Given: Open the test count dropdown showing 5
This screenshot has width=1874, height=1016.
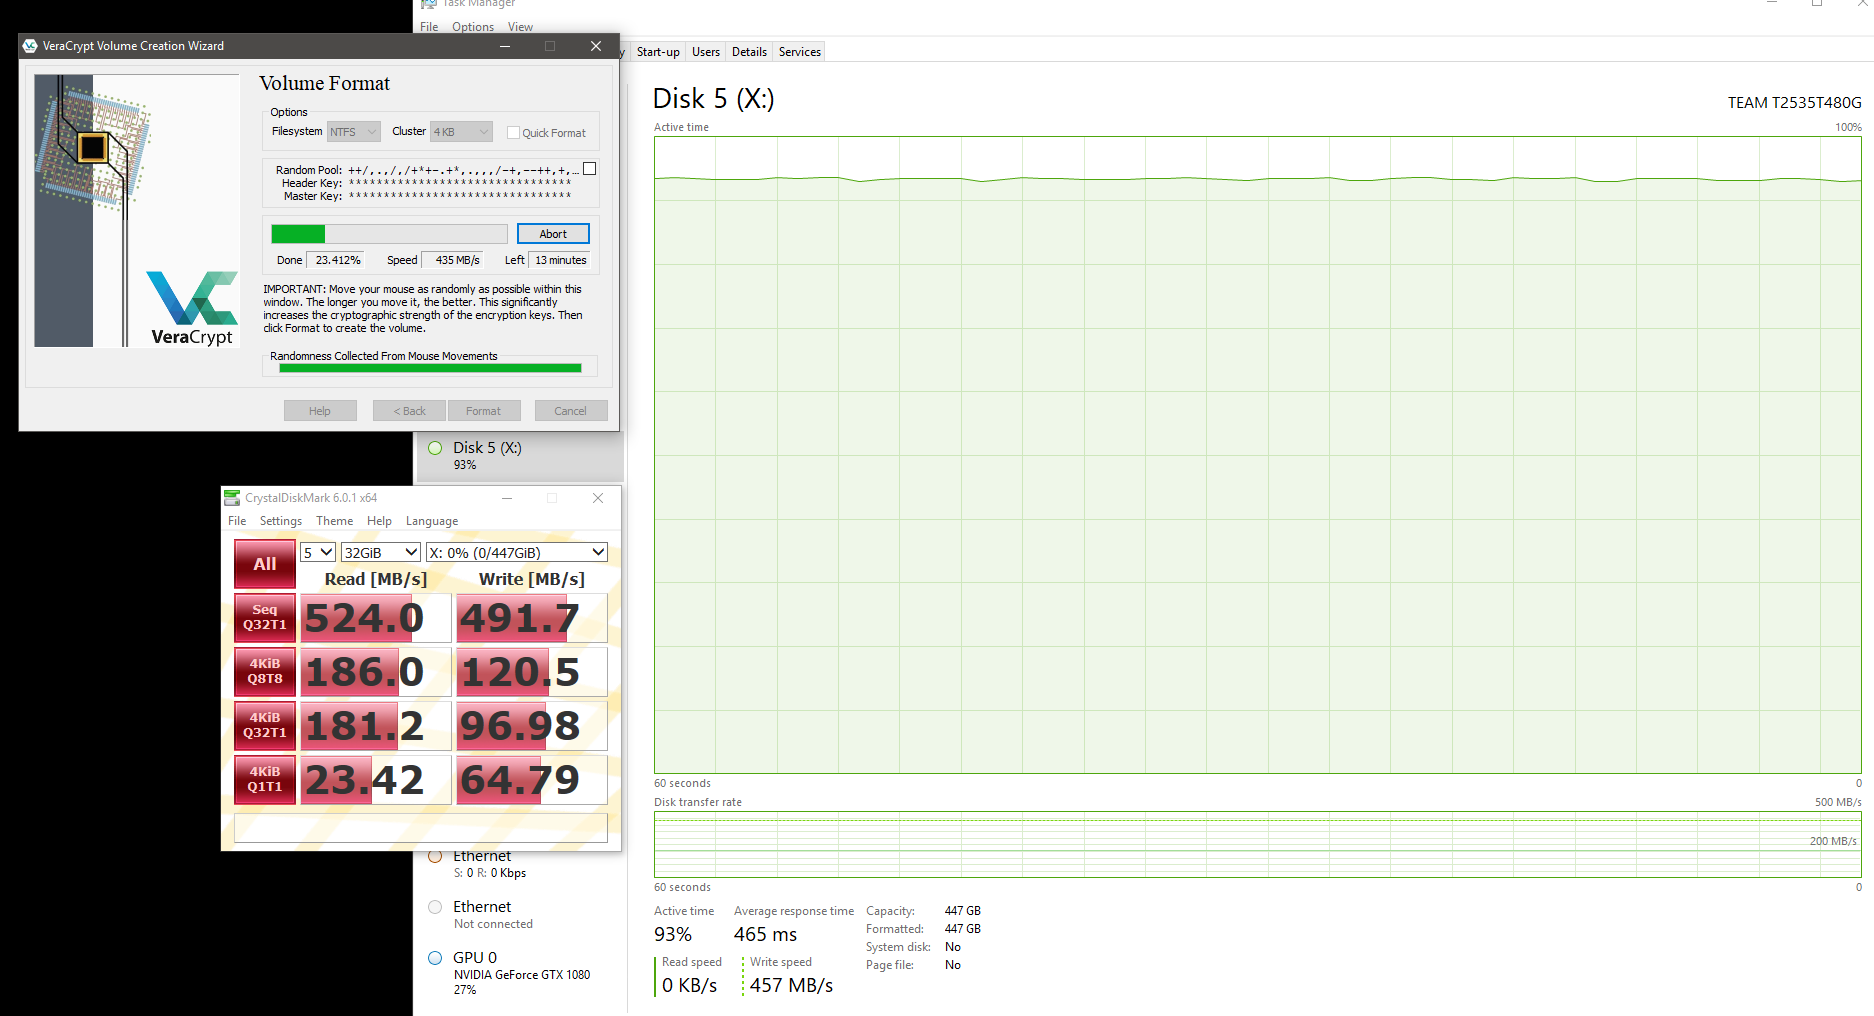Looking at the screenshot, I should [x=318, y=552].
